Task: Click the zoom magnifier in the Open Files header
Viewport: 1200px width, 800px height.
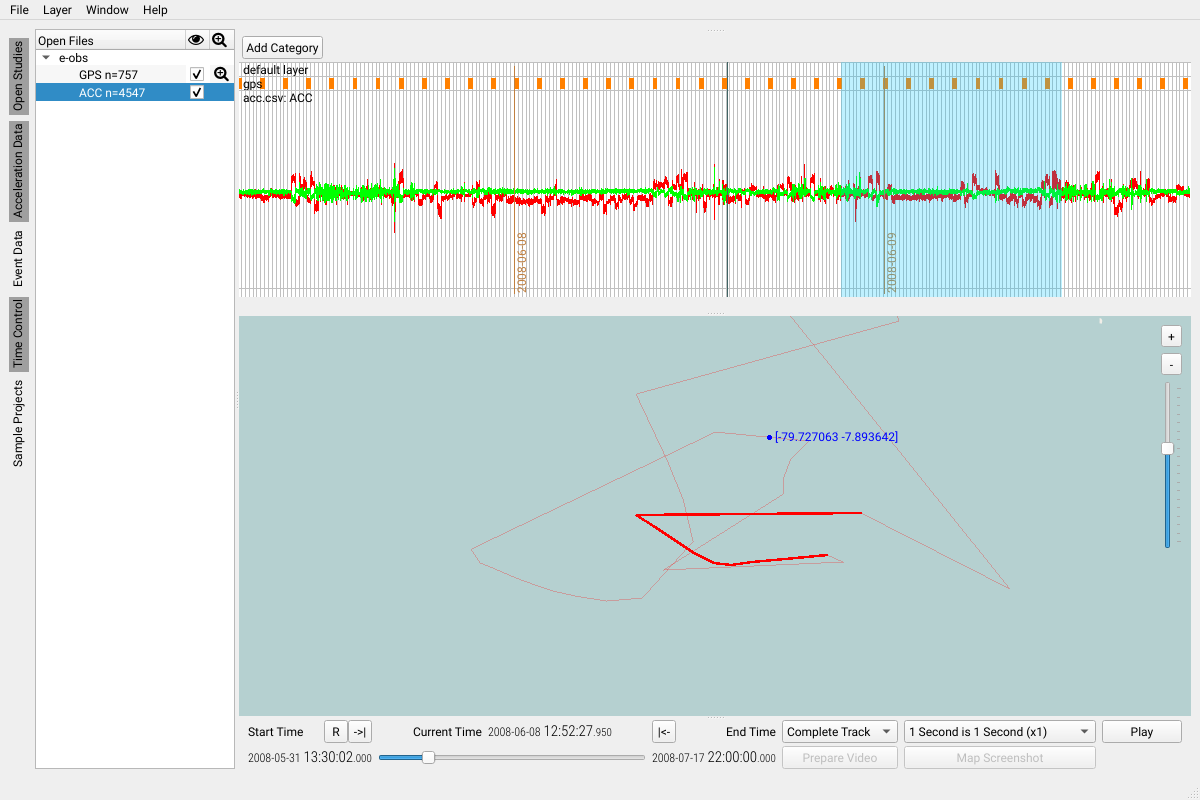Action: click(220, 40)
